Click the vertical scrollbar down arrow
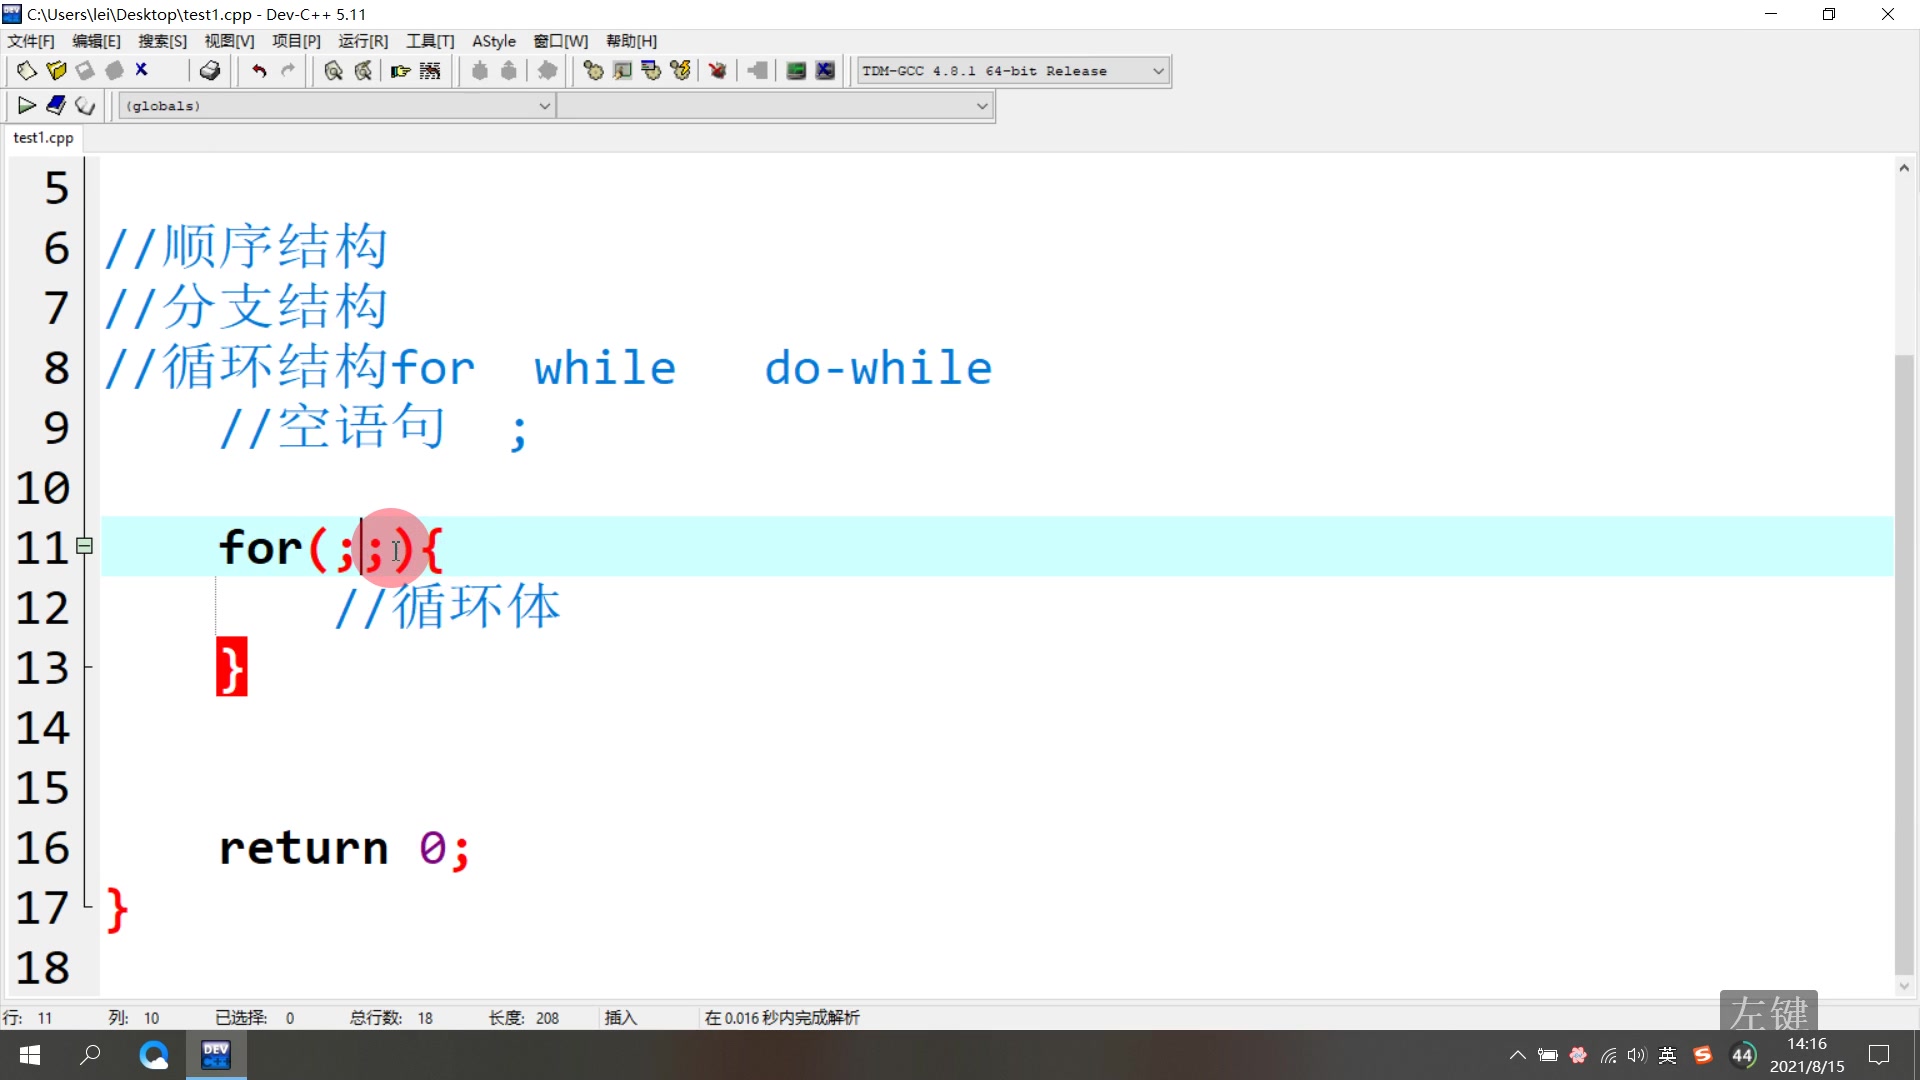Screen dimensions: 1920x1080 click(x=1904, y=986)
